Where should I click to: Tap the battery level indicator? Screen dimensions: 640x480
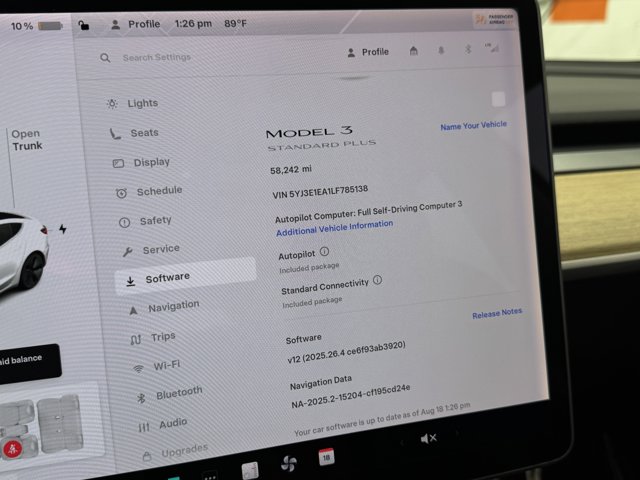click(37, 26)
